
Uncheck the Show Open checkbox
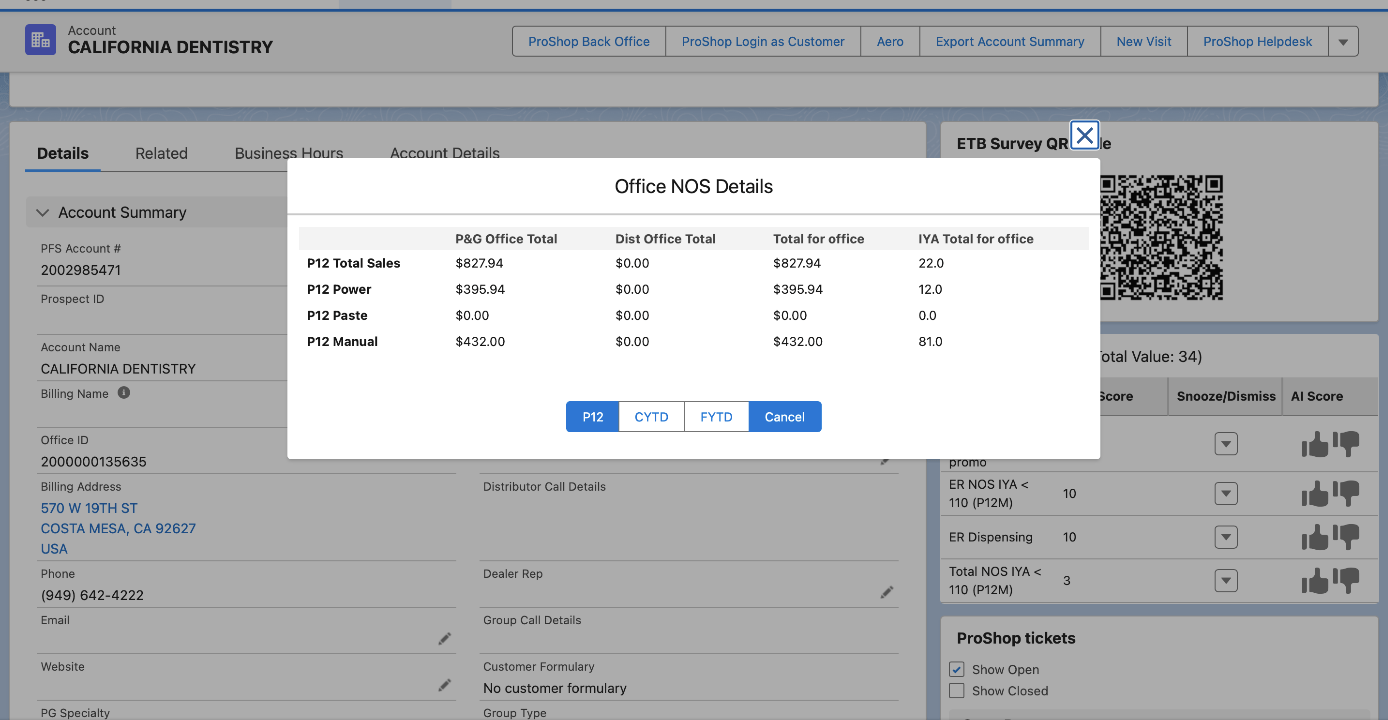pos(956,669)
